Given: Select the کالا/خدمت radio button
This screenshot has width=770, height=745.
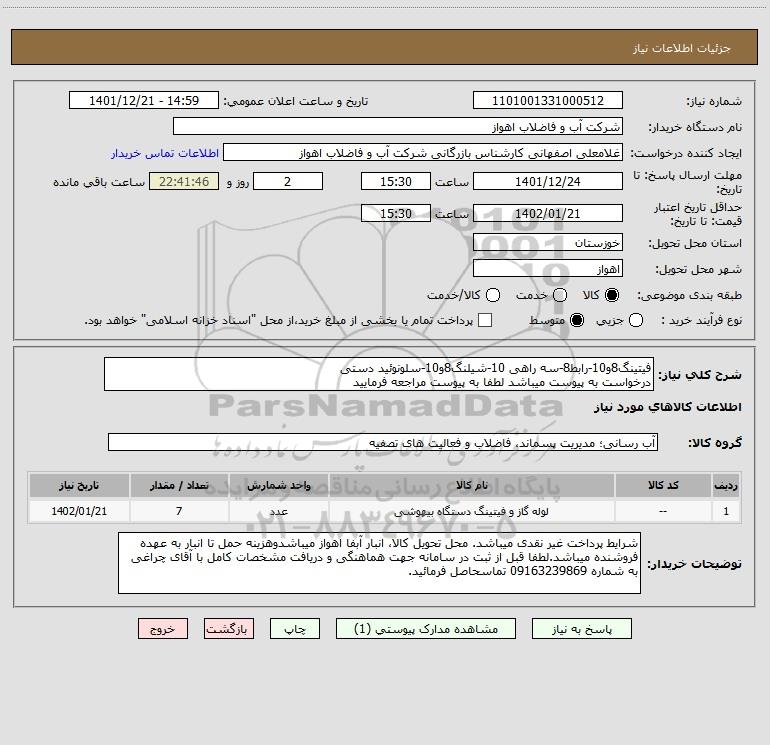Looking at the screenshot, I should pyautogui.click(x=493, y=295).
